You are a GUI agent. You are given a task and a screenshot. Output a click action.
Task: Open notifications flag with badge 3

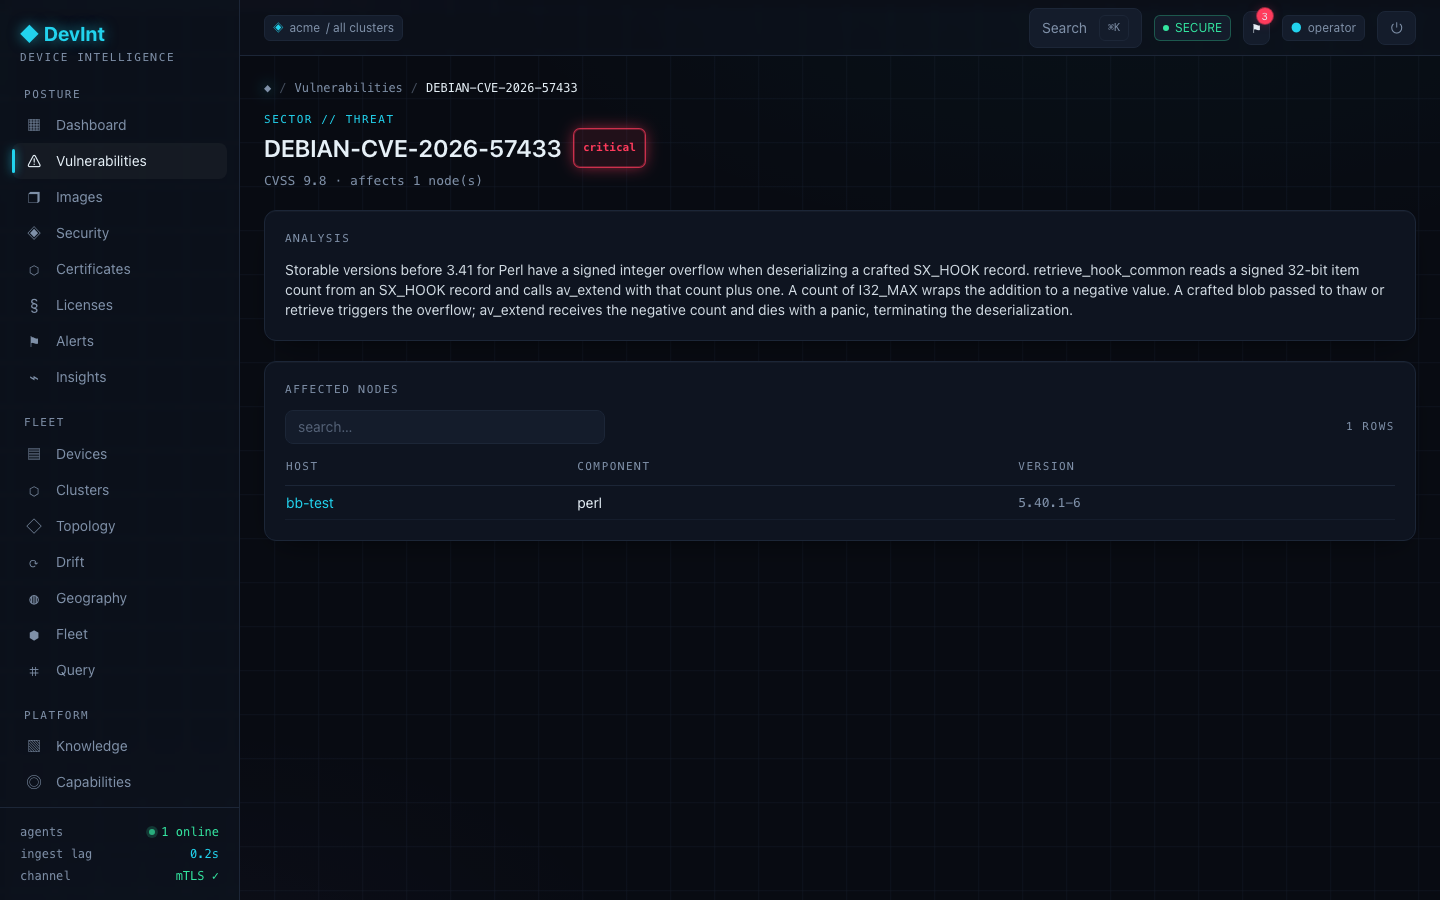click(1257, 28)
